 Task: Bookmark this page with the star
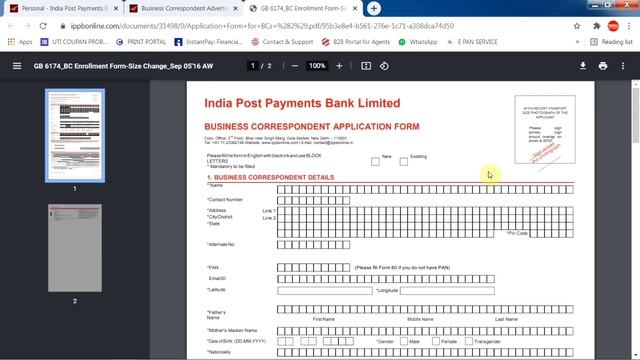pos(577,26)
